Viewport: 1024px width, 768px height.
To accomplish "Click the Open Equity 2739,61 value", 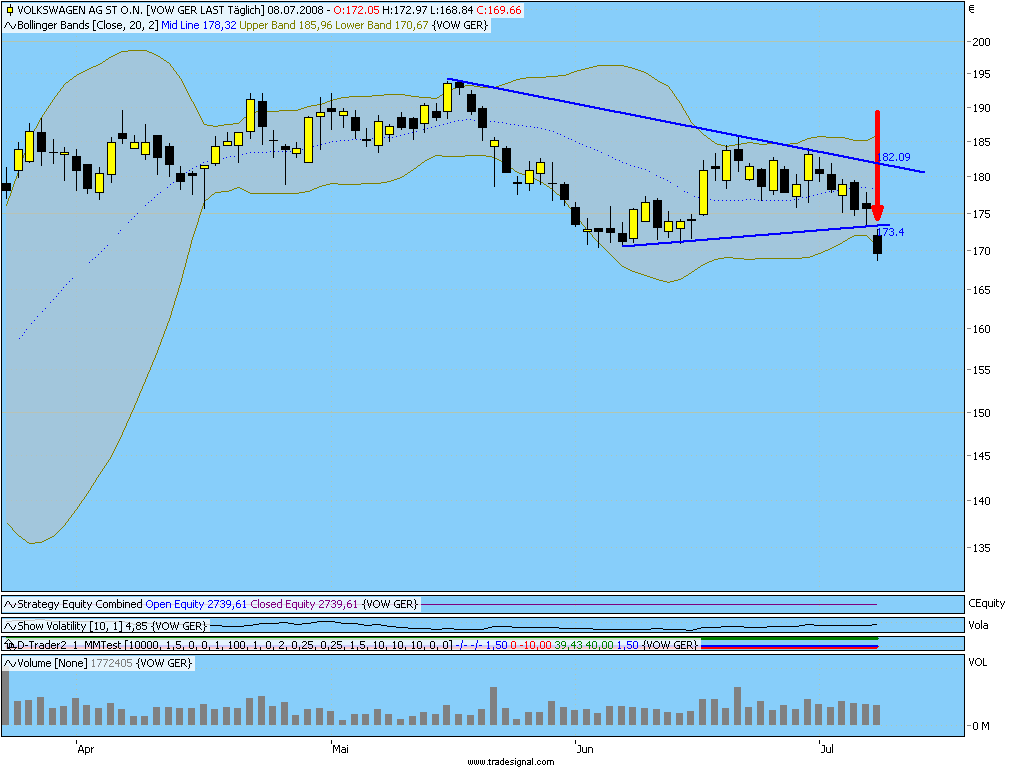I will pos(196,604).
